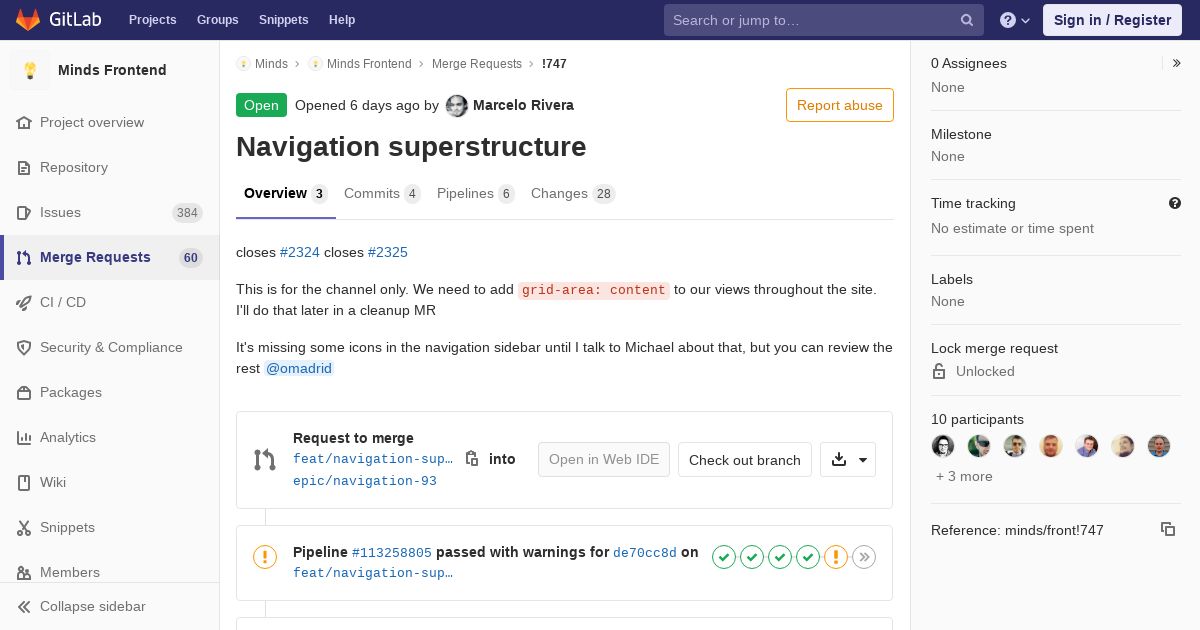Switch to the Changes tab

point(572,194)
